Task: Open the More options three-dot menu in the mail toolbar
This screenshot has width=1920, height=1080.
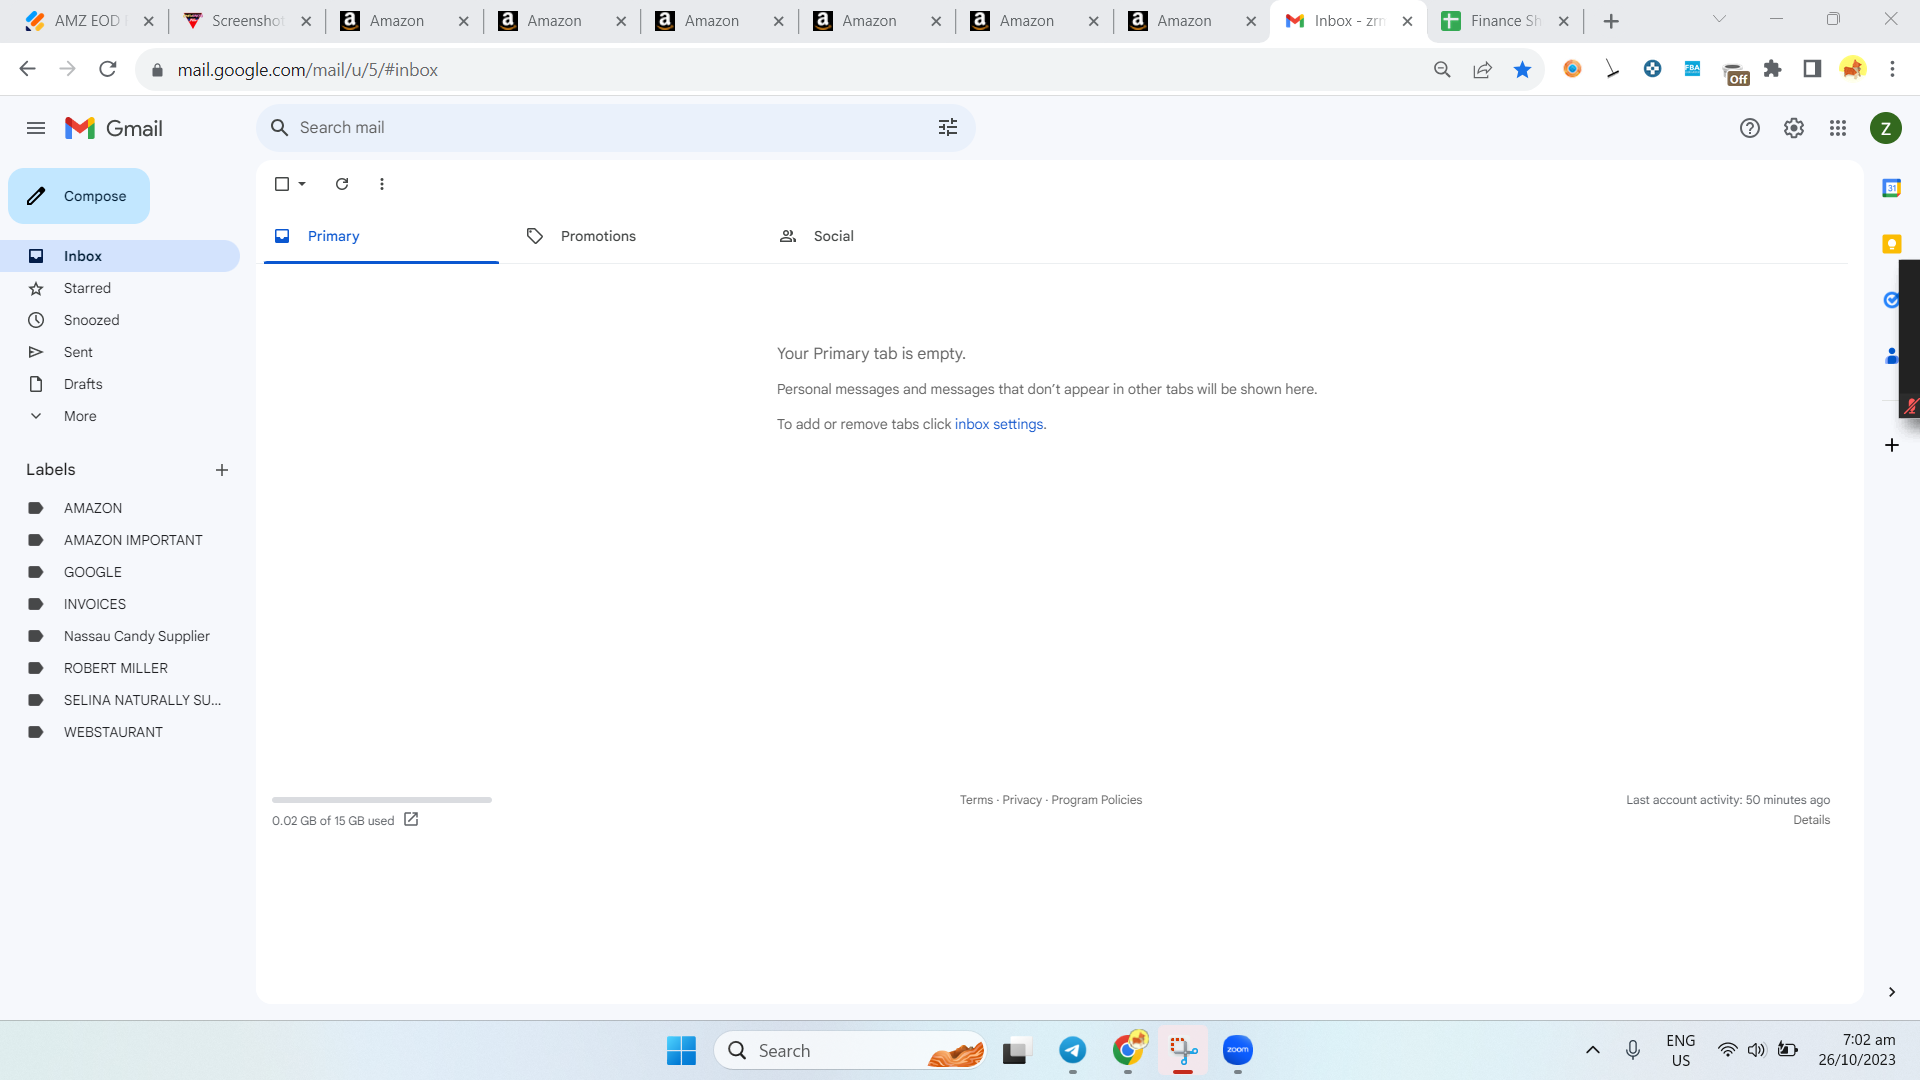Action: coord(382,184)
